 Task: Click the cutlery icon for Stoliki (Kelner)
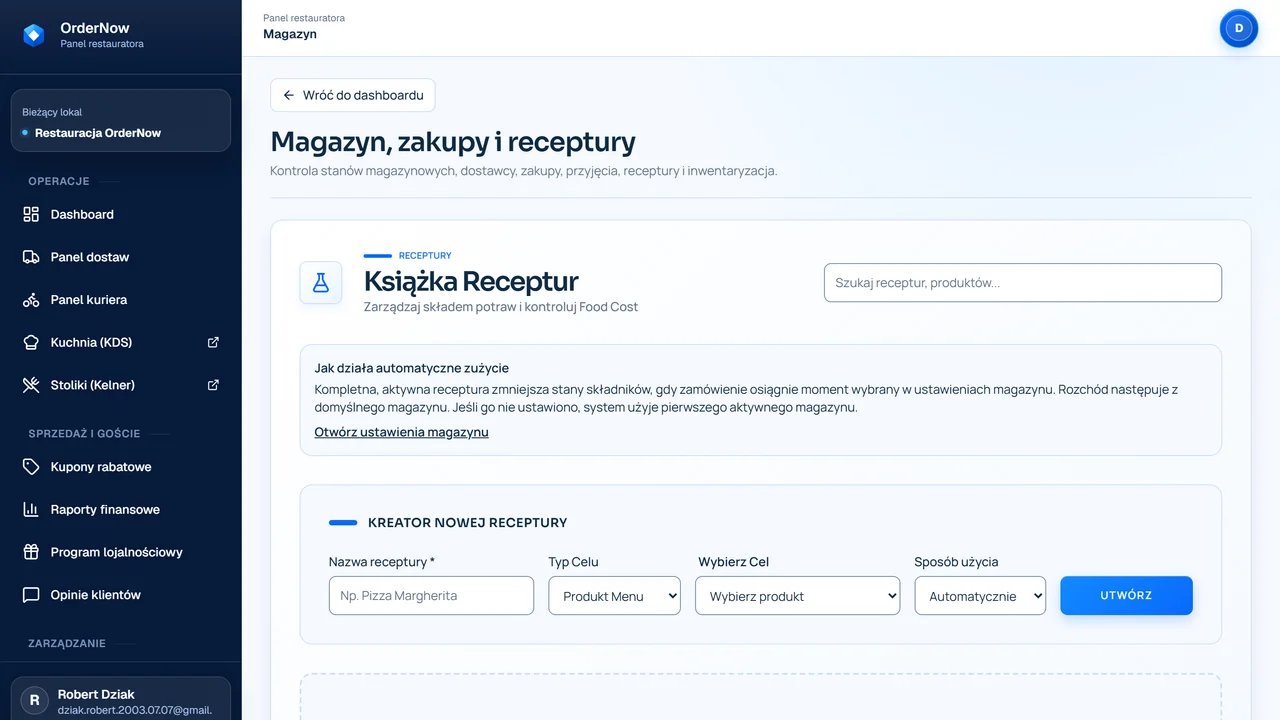click(x=31, y=385)
